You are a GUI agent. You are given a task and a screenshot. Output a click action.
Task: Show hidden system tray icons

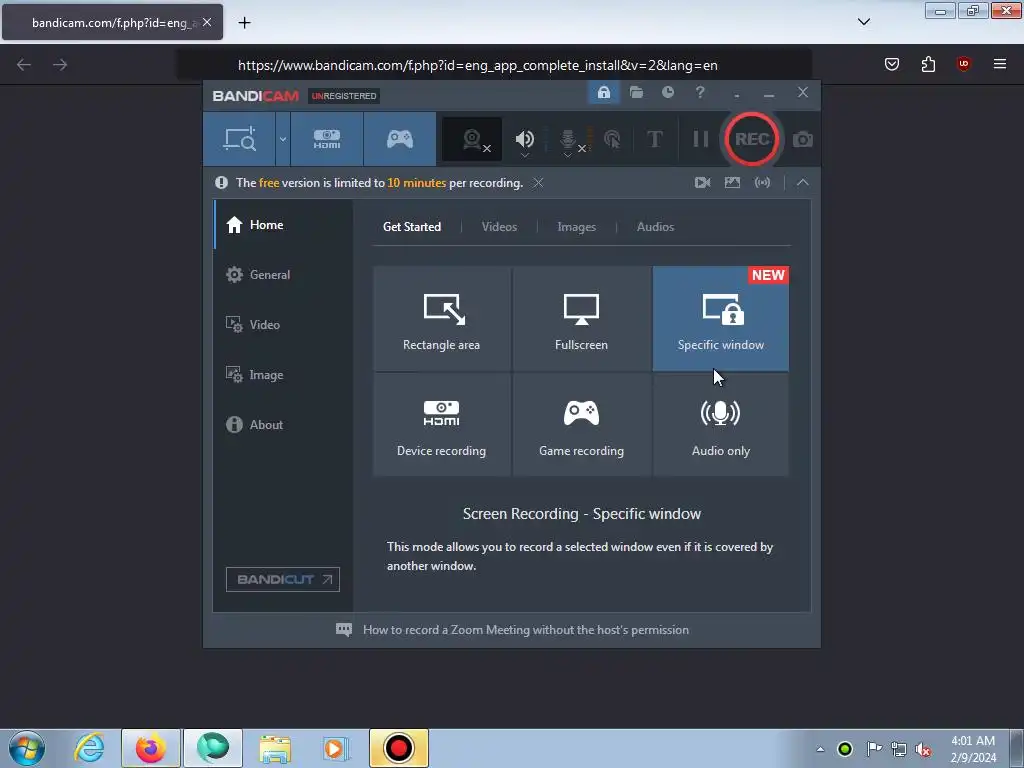[x=820, y=749]
